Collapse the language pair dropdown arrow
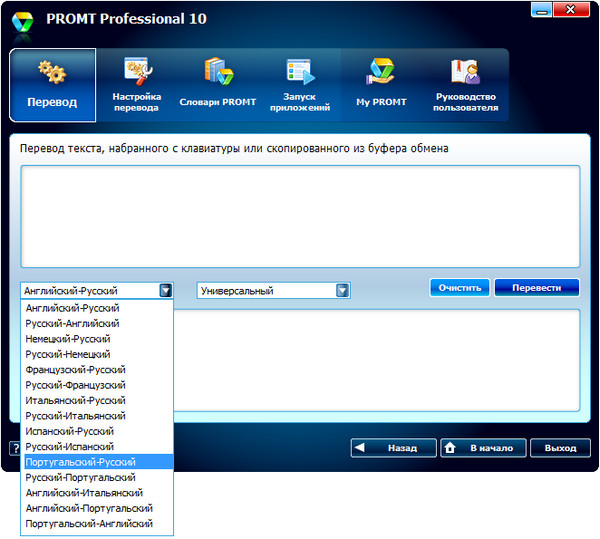Screen dimensions: 600x539 point(165,291)
